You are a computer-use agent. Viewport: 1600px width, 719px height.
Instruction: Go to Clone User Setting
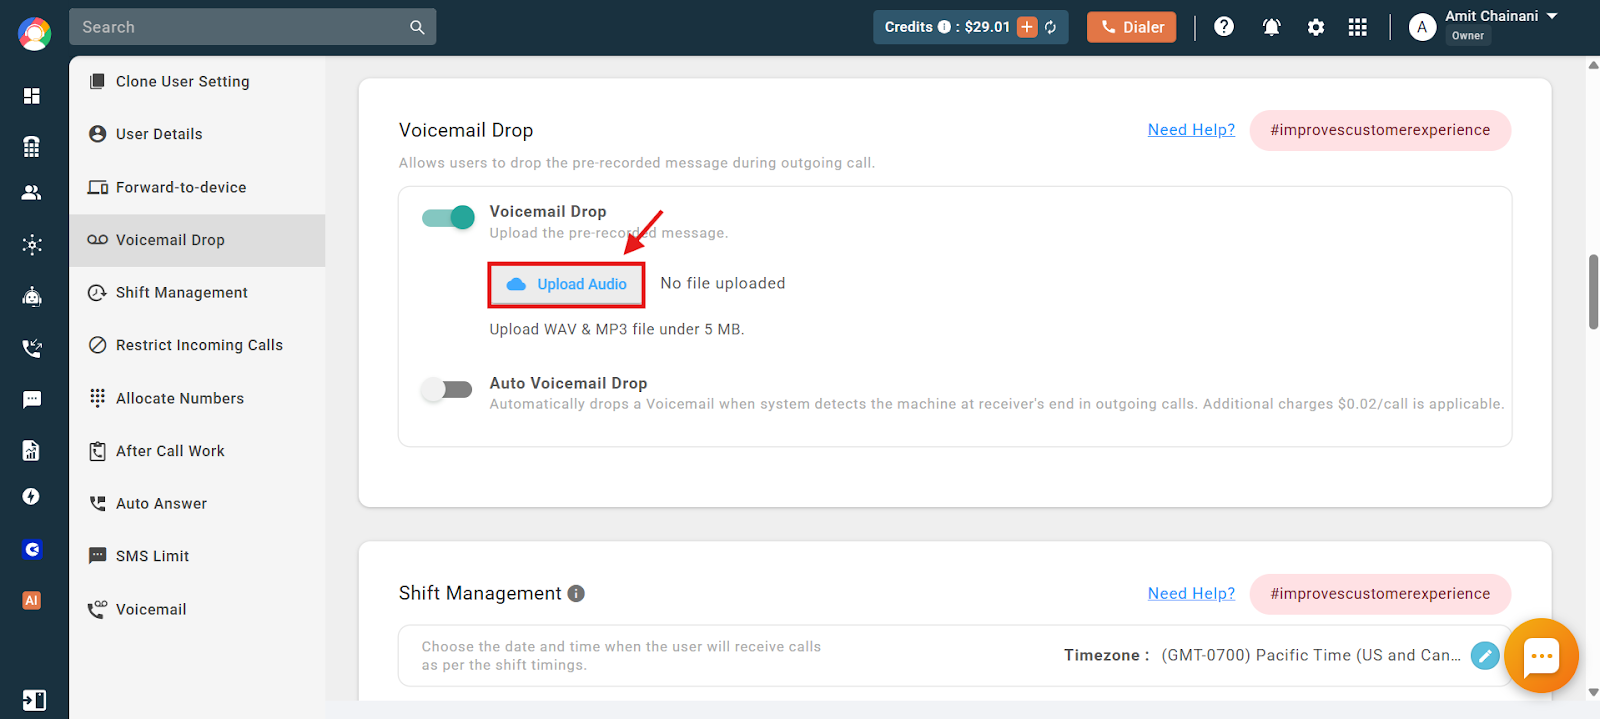[197, 82]
